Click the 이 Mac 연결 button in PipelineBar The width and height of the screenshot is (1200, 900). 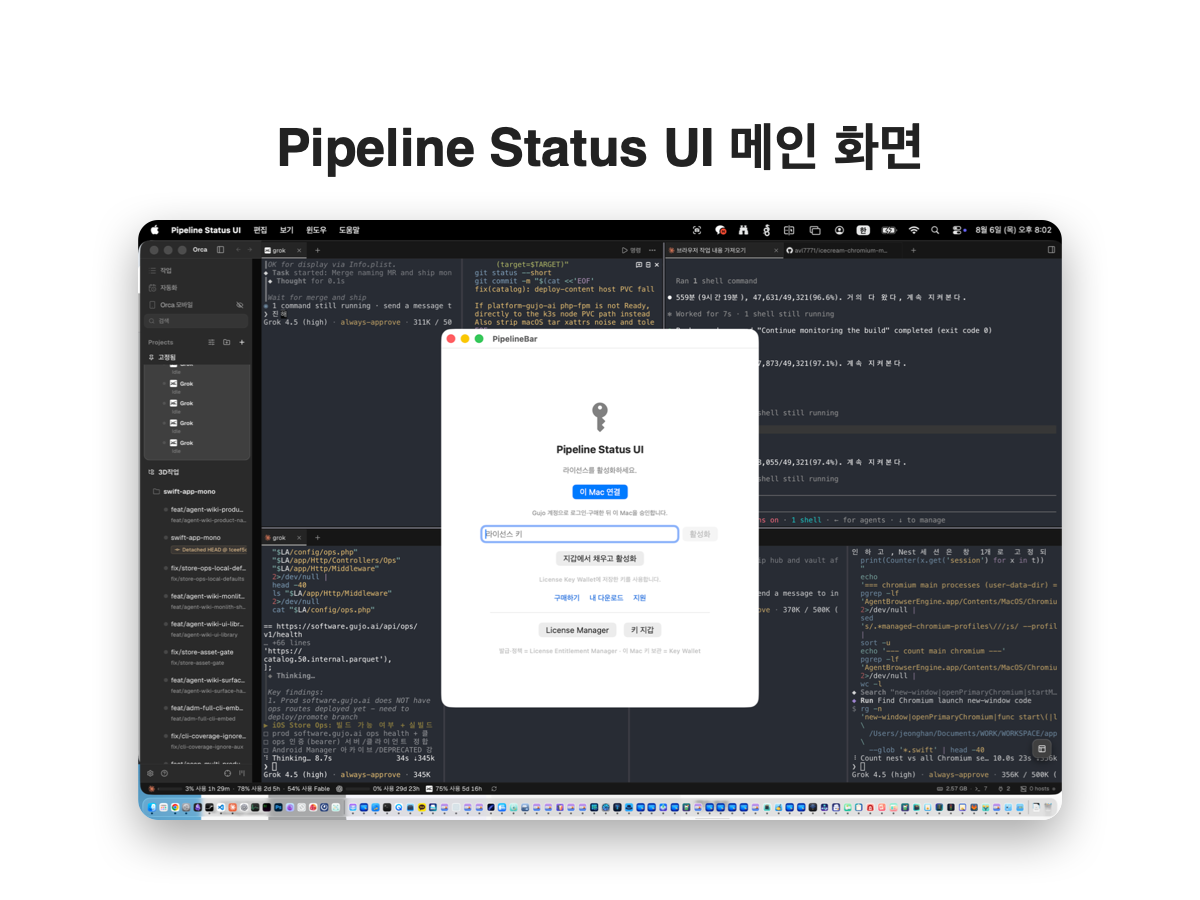tap(600, 492)
